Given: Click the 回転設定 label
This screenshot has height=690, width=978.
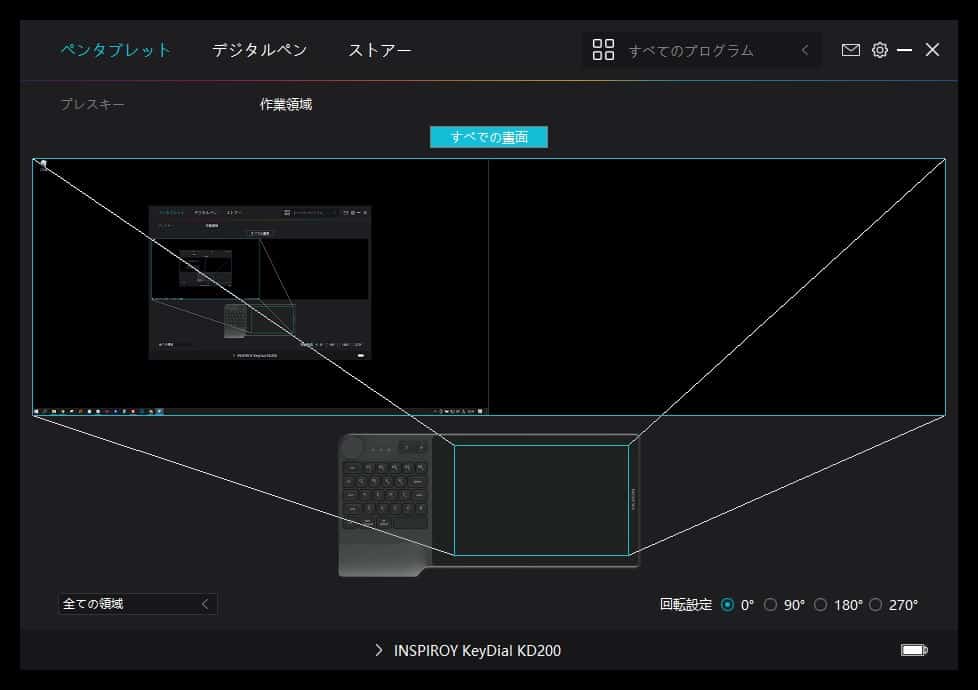Looking at the screenshot, I should click(685, 605).
